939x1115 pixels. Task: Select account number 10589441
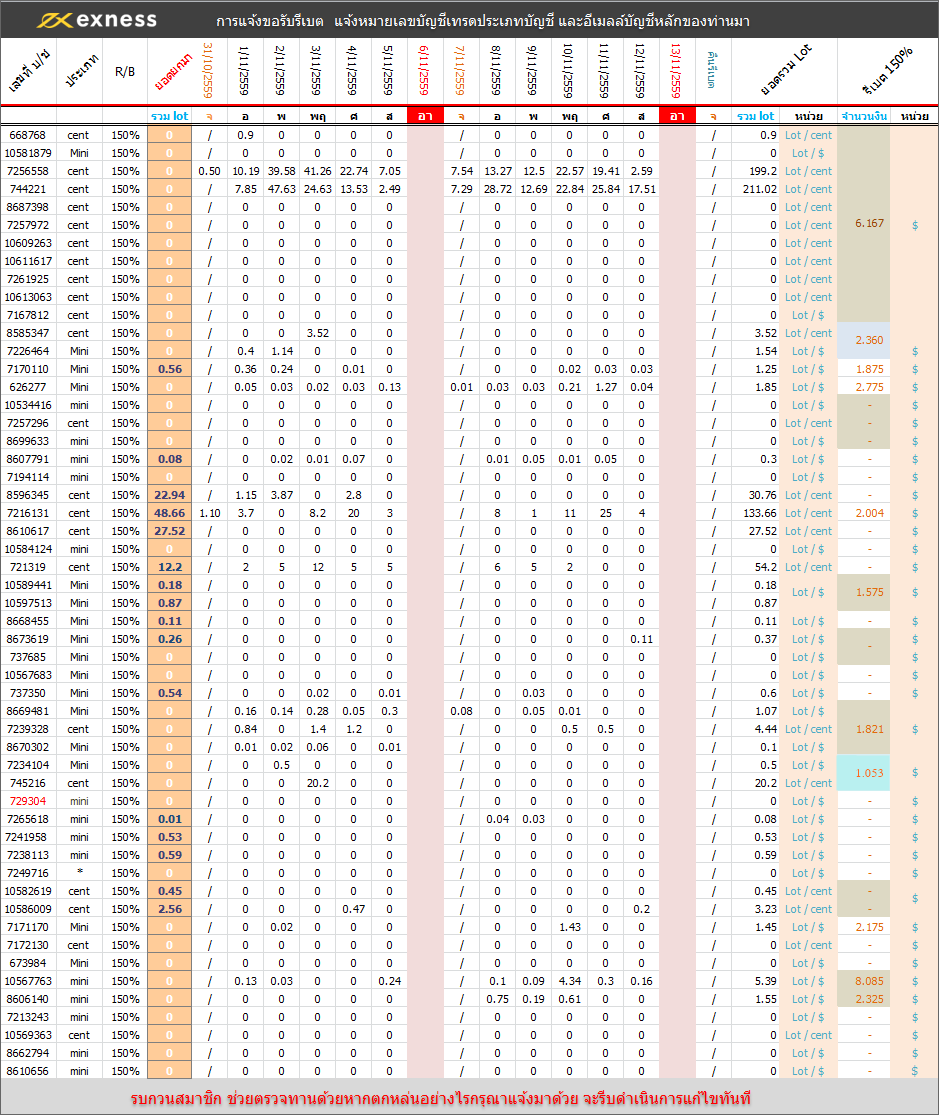pos(28,585)
